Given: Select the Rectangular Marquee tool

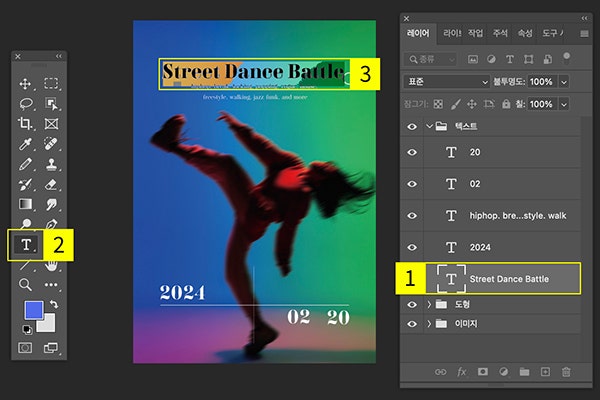Looking at the screenshot, I should coord(51,83).
